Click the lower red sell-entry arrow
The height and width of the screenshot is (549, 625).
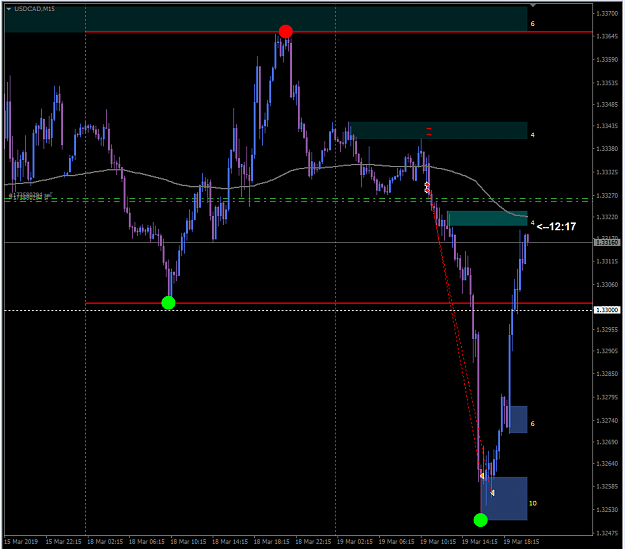click(x=428, y=191)
